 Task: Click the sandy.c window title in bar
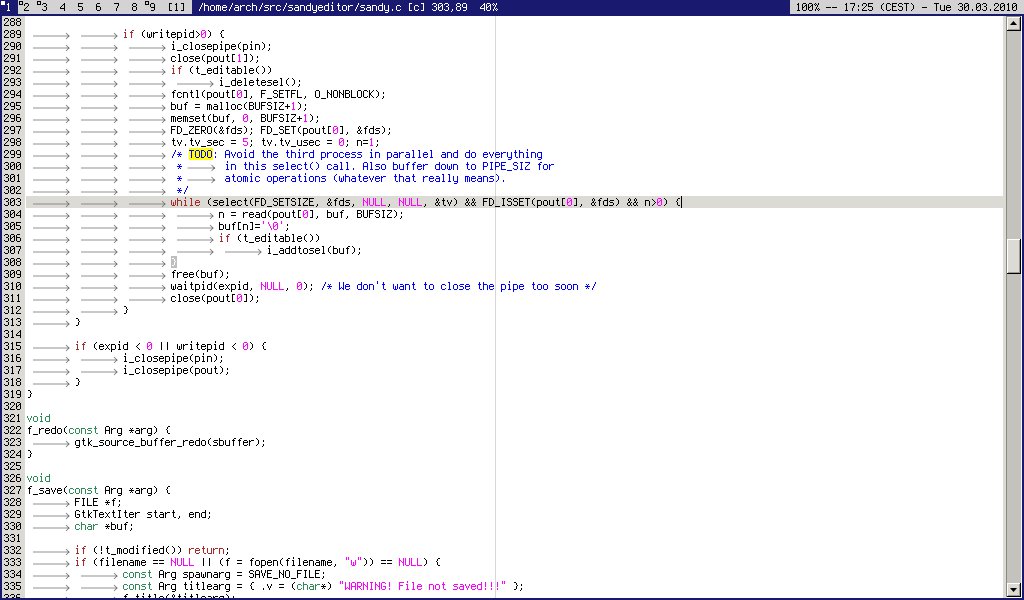click(x=348, y=7)
